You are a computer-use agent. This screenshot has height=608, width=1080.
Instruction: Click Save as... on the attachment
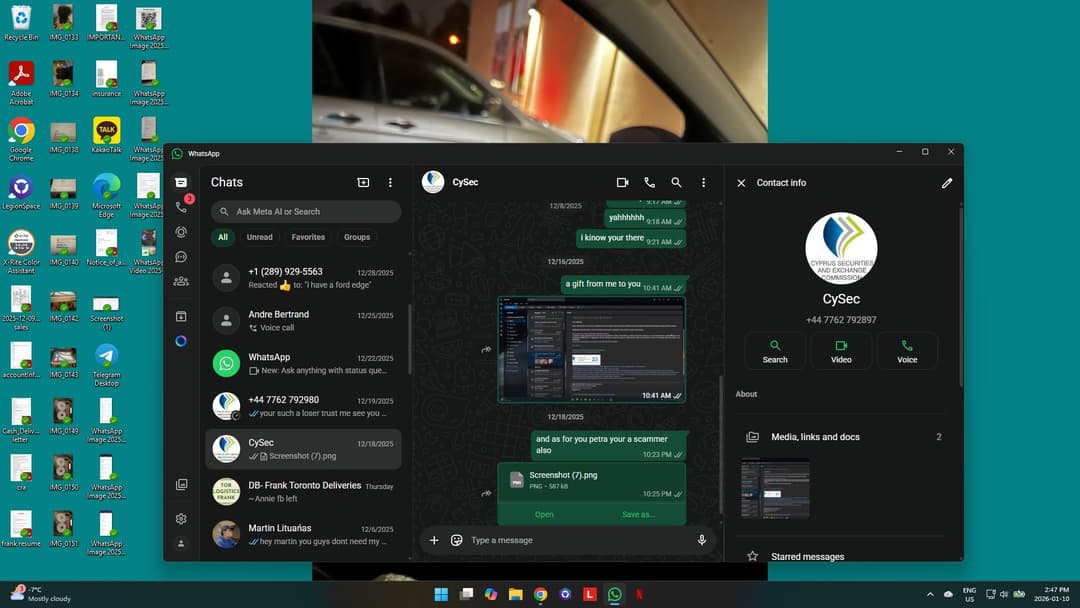[638, 514]
